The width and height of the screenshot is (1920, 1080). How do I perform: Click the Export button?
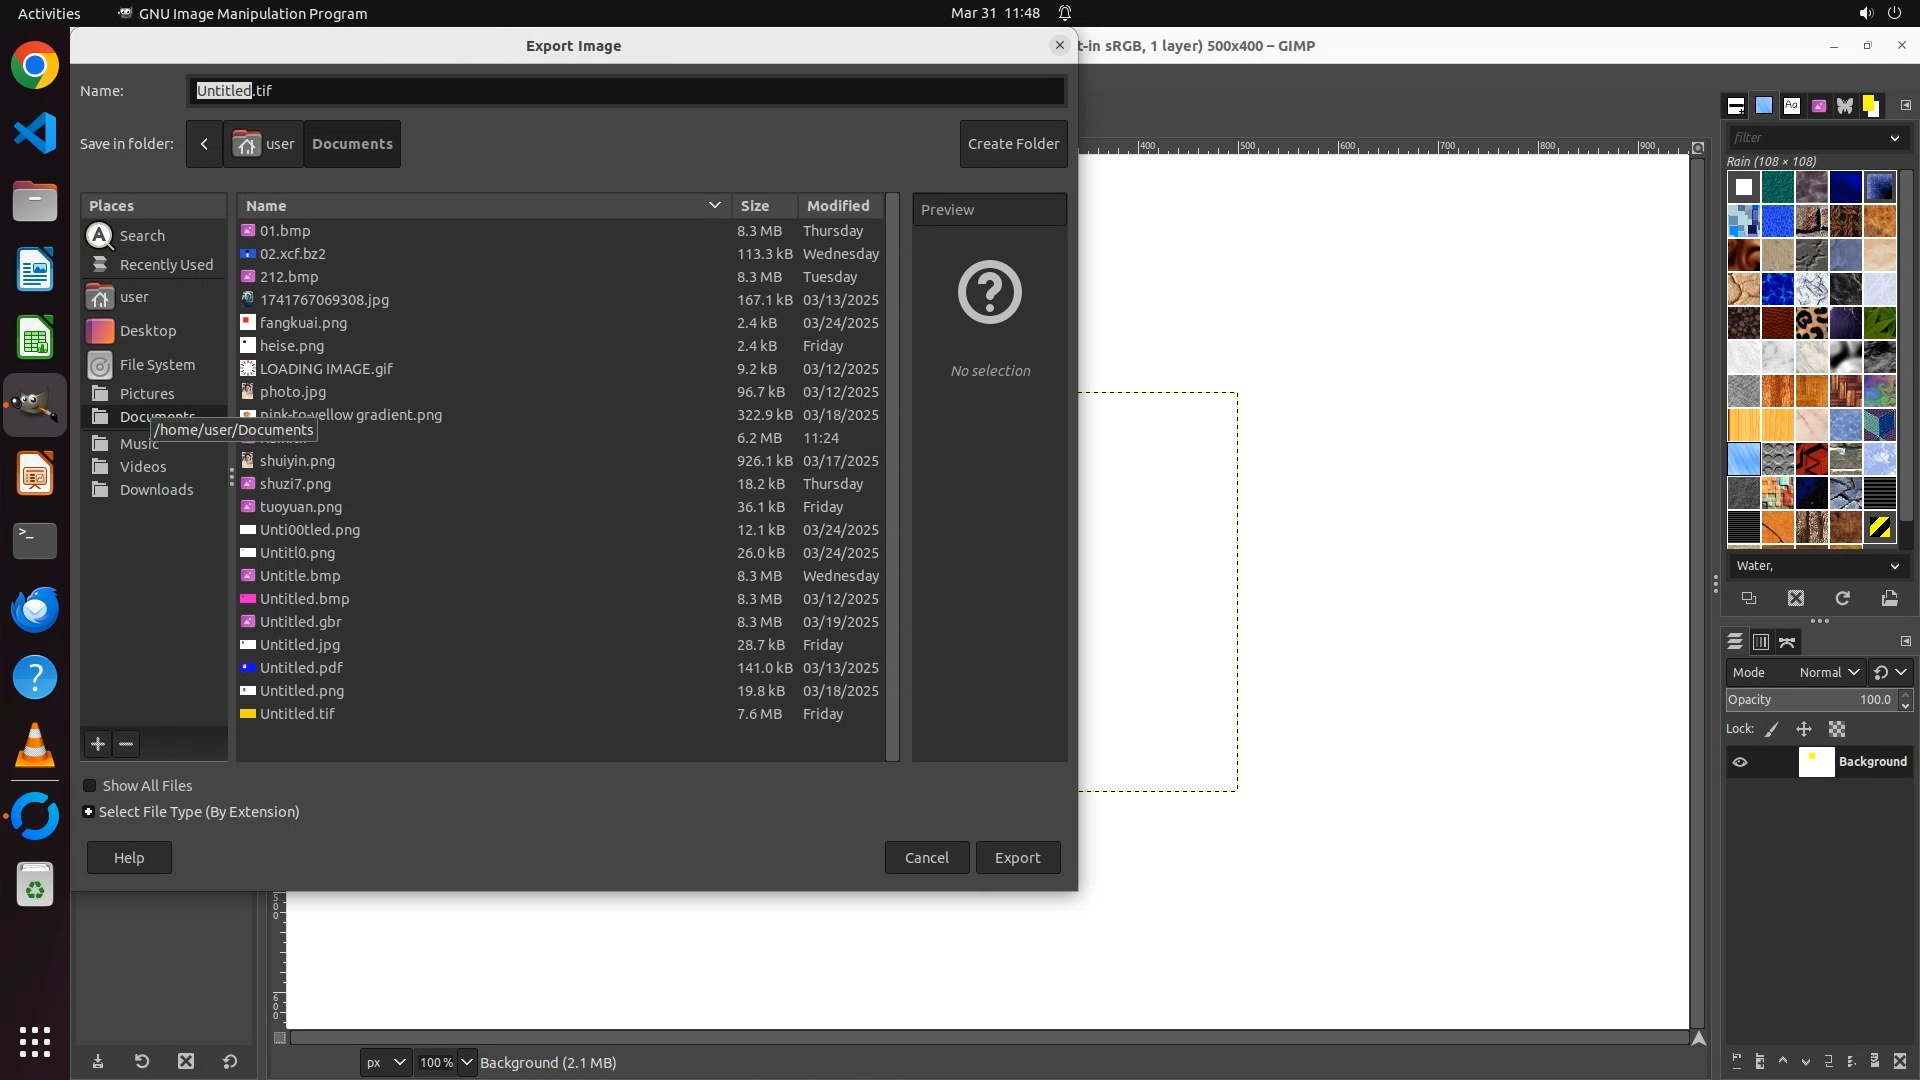click(x=1017, y=858)
